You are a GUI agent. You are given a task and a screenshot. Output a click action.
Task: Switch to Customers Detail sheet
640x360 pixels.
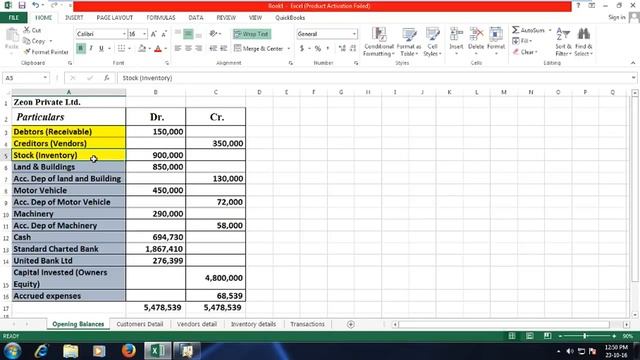[140, 324]
